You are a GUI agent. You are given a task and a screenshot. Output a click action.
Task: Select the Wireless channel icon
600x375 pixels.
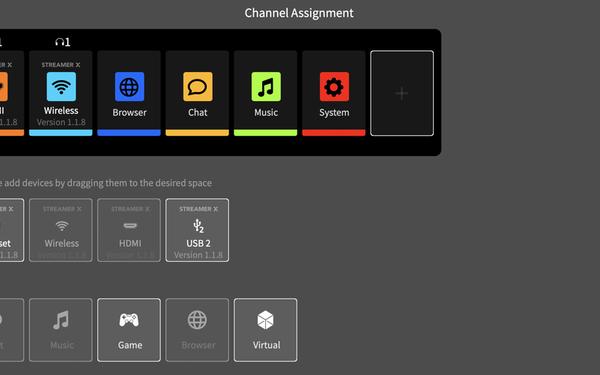61,86
